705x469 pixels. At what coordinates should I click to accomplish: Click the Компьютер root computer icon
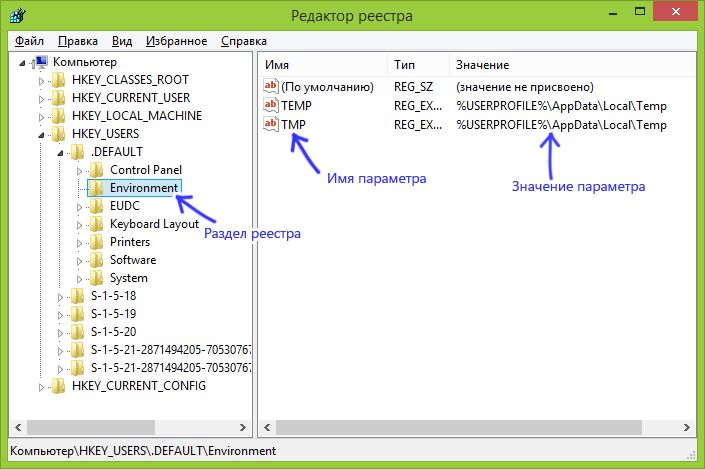coord(40,62)
